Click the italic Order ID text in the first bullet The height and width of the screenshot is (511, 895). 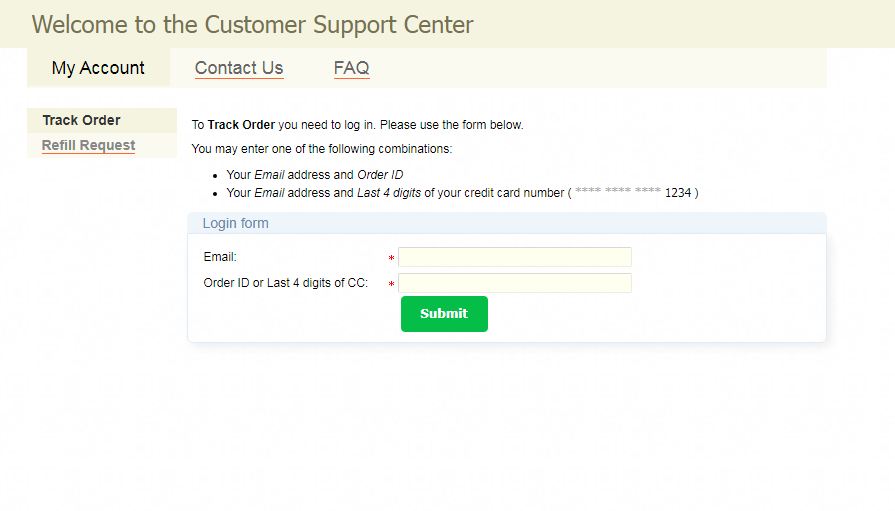tap(380, 175)
